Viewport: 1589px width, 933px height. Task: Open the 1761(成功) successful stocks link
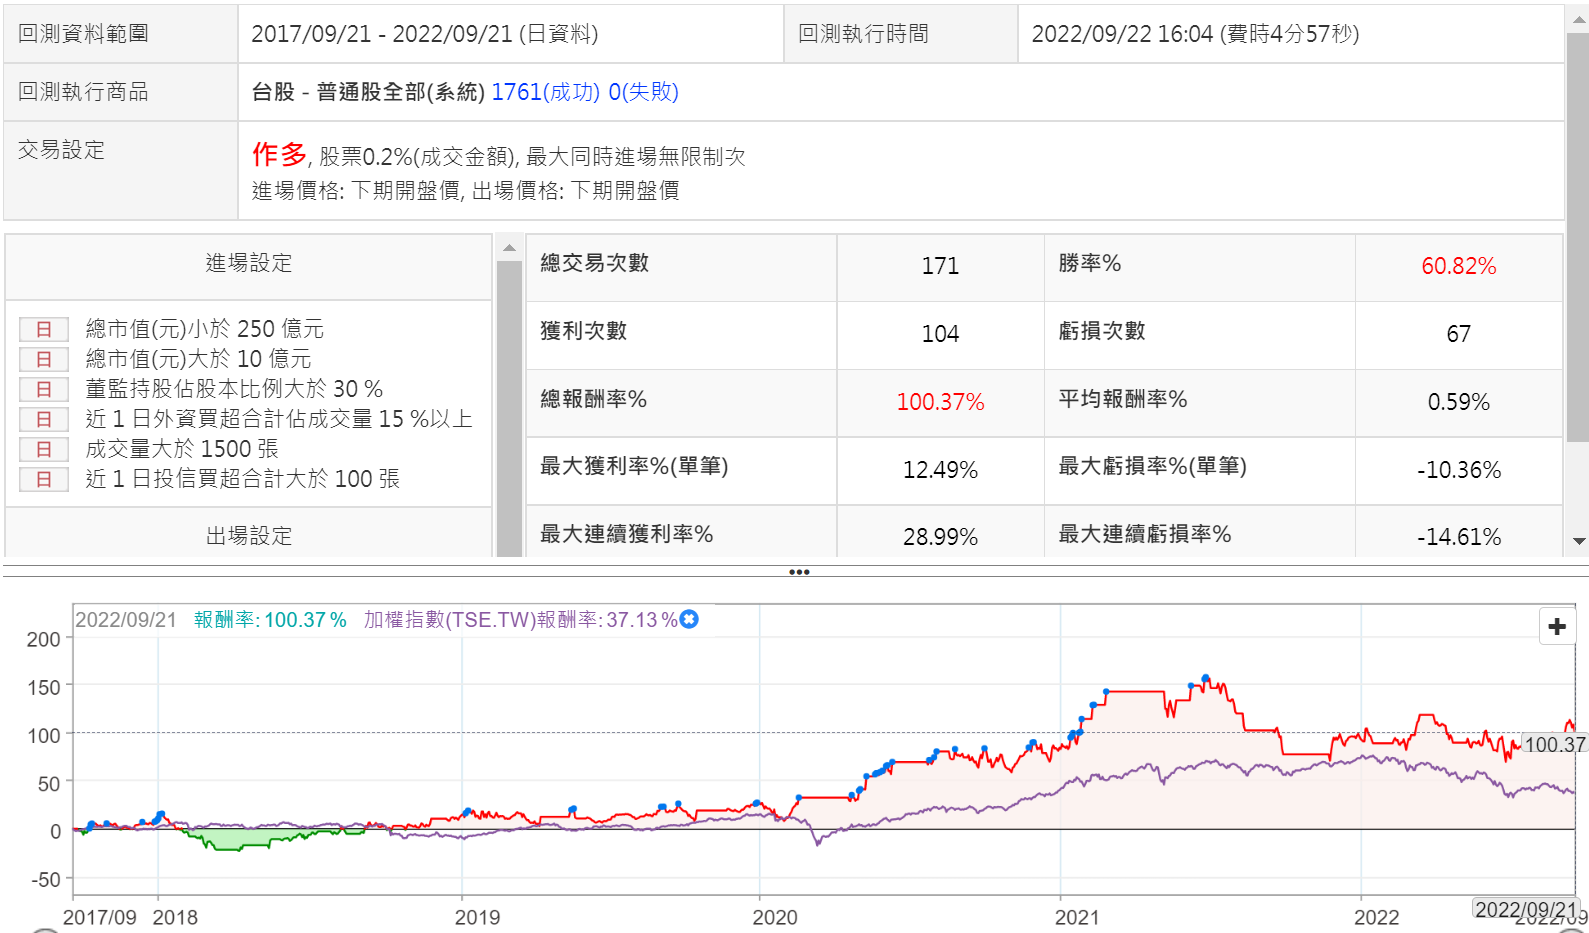pos(545,92)
